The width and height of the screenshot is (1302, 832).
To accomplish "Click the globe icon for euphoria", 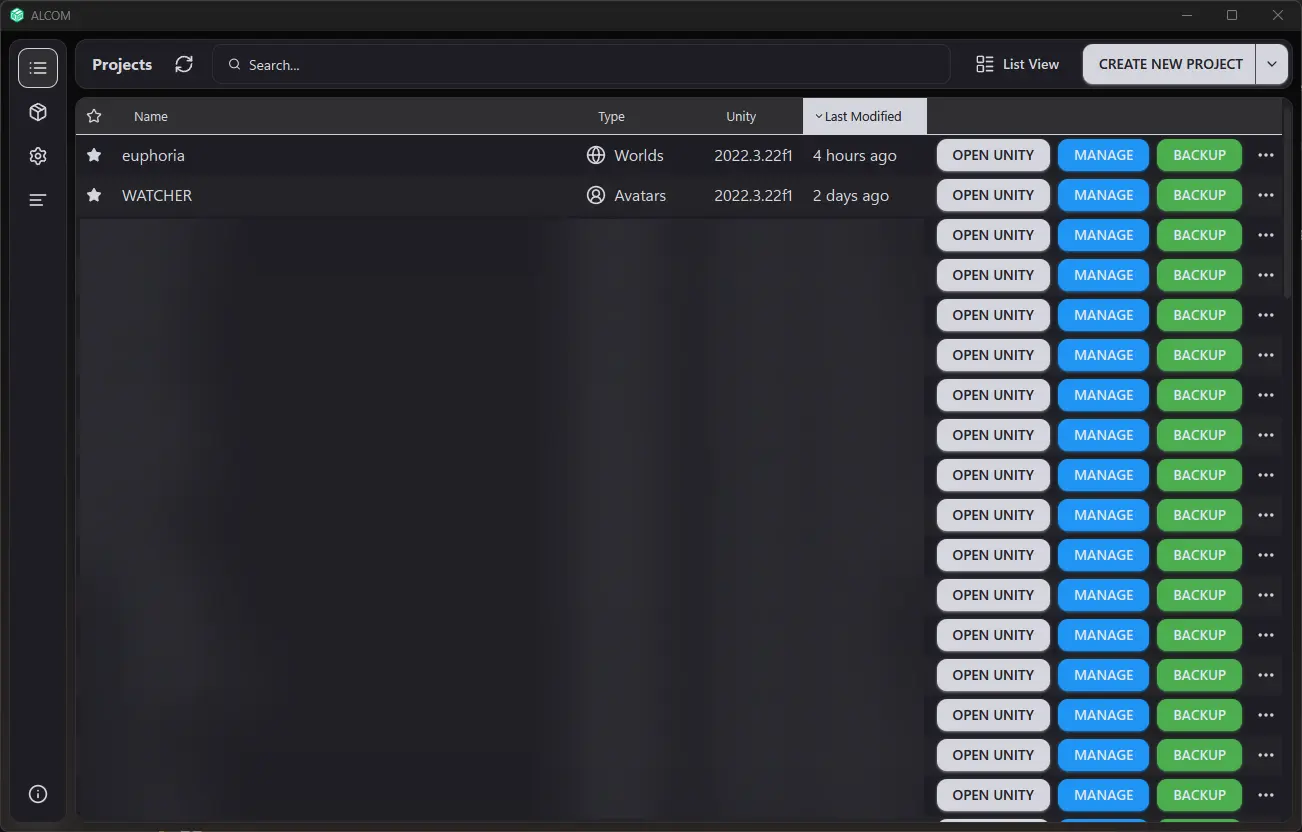I will [596, 155].
